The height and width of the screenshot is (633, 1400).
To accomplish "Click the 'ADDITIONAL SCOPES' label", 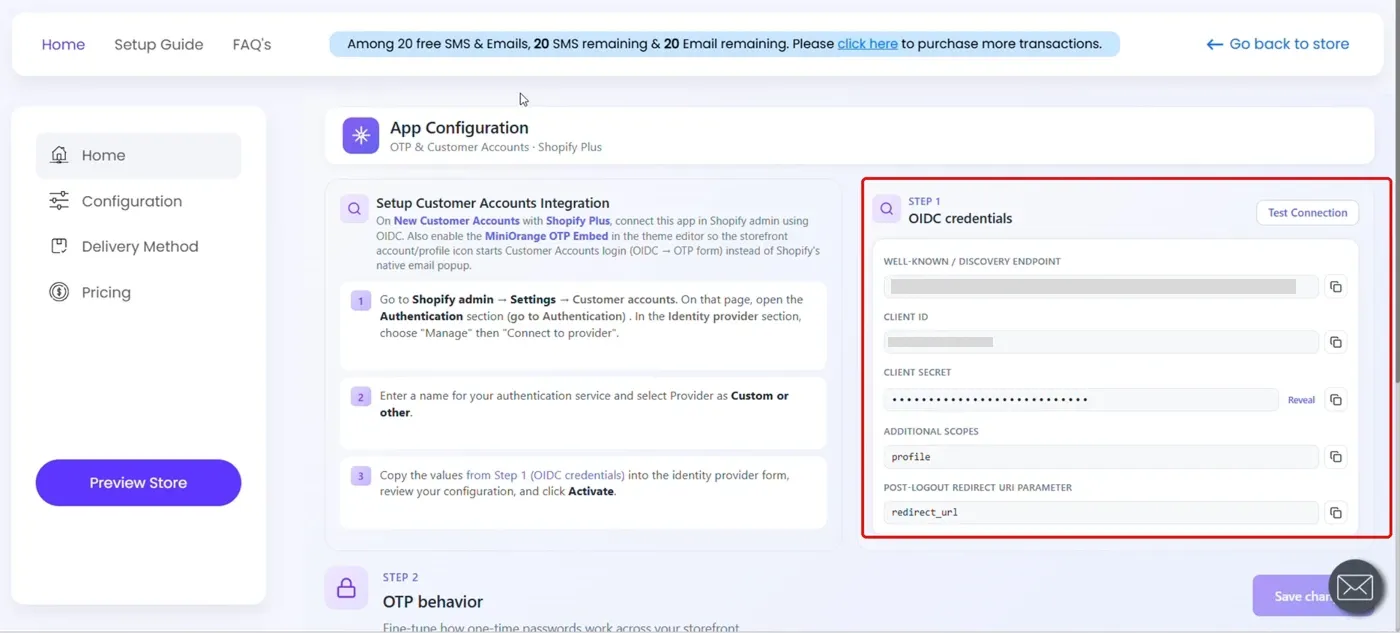I will coord(931,432).
